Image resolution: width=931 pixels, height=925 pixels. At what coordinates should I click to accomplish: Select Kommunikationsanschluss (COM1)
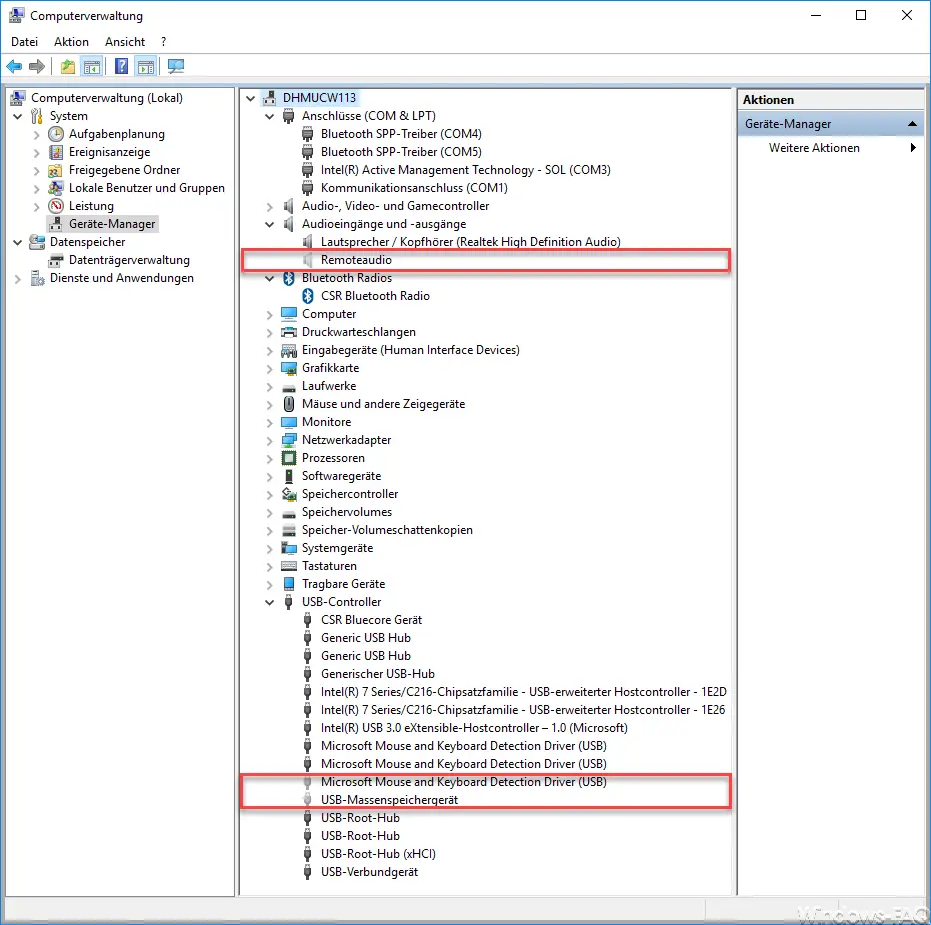(x=414, y=188)
